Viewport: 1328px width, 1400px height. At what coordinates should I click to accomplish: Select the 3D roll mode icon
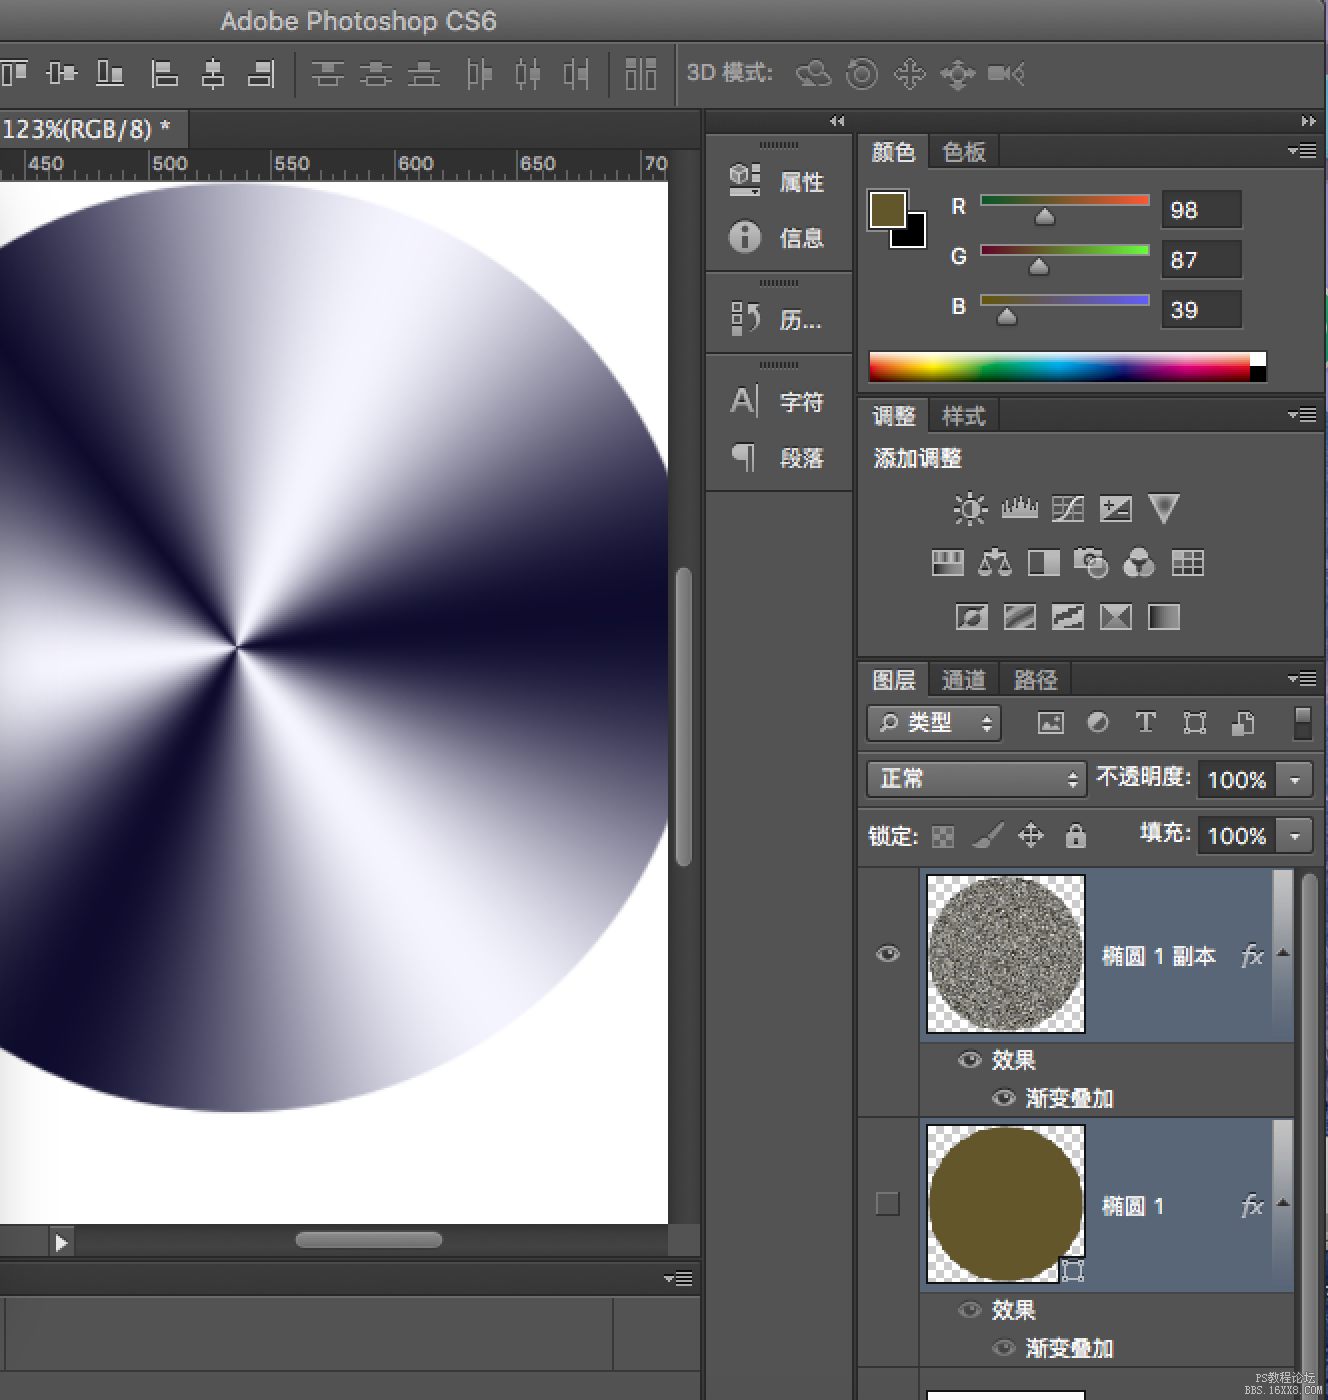click(861, 73)
